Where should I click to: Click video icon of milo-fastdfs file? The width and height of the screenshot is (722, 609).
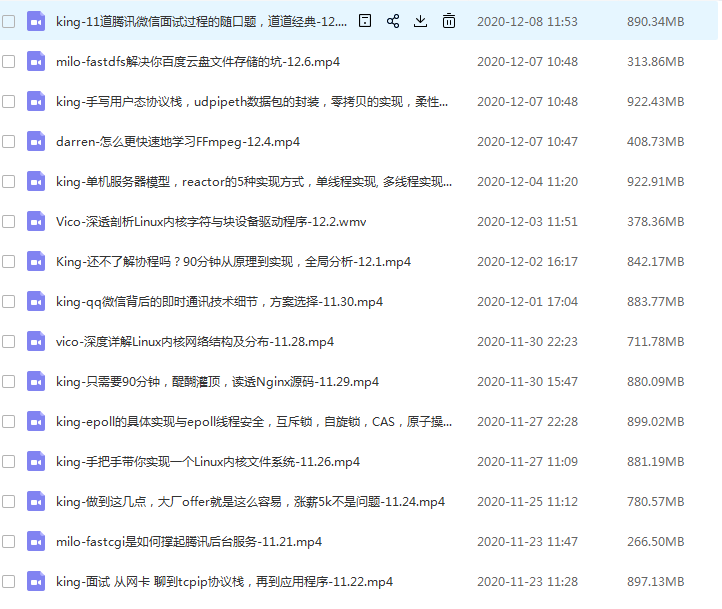click(36, 61)
